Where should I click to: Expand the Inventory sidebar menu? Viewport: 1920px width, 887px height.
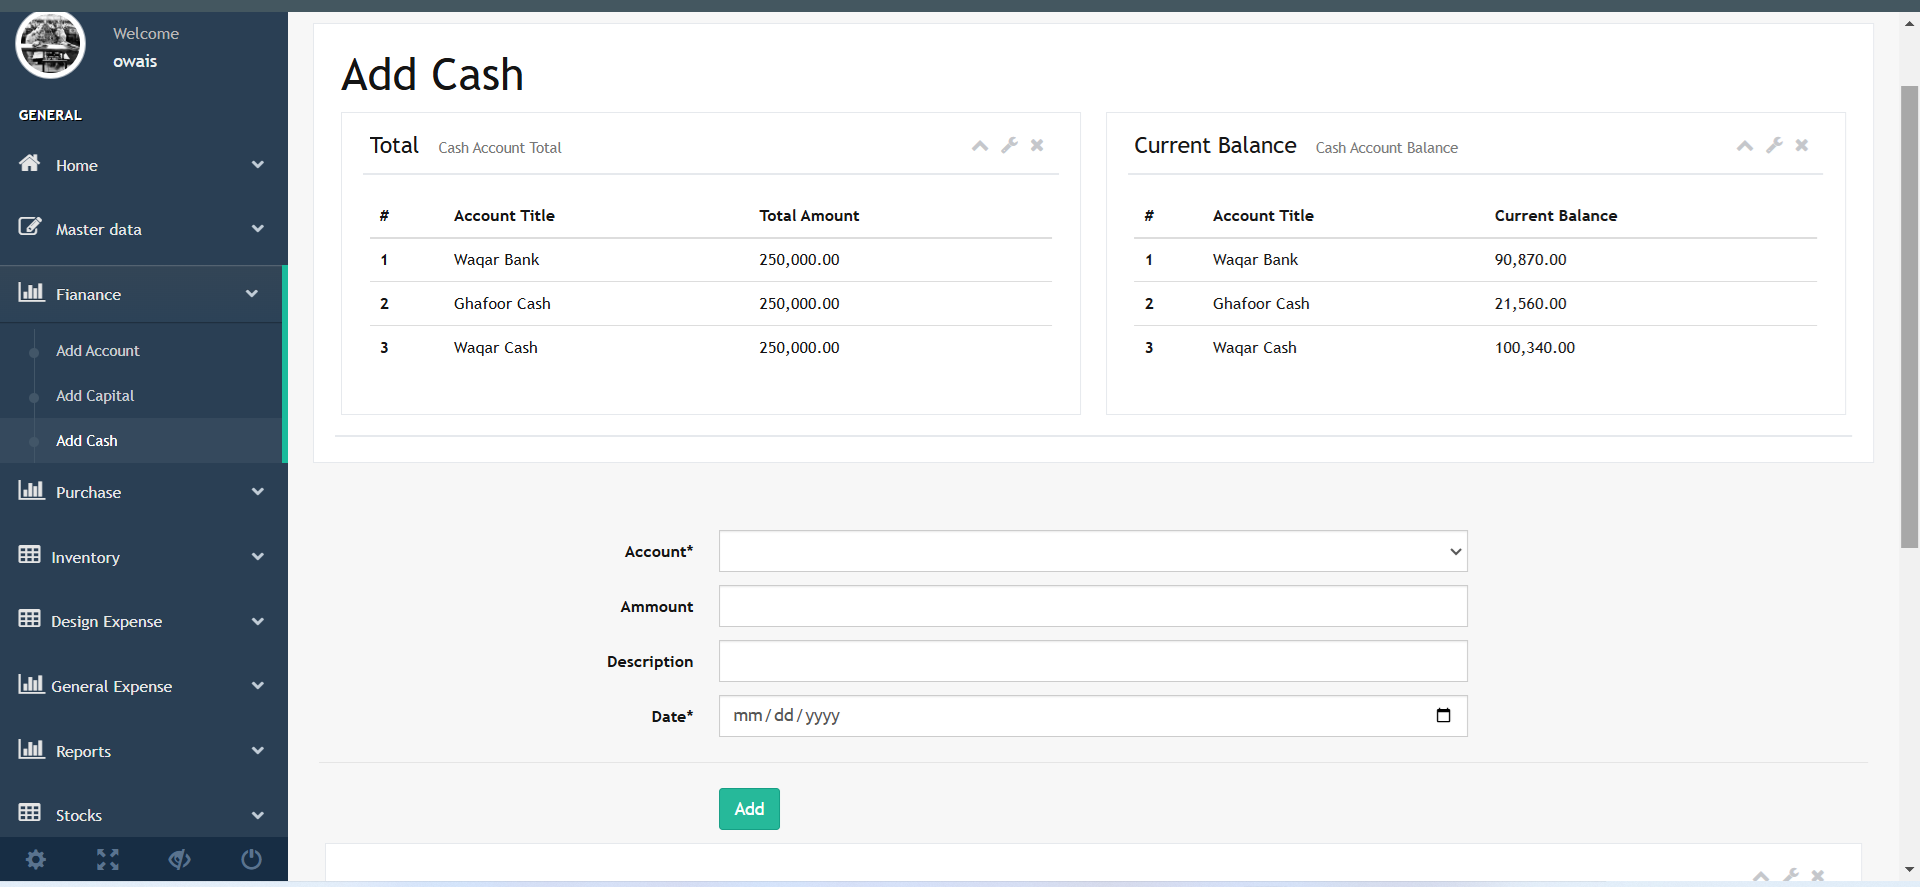[x=140, y=557]
